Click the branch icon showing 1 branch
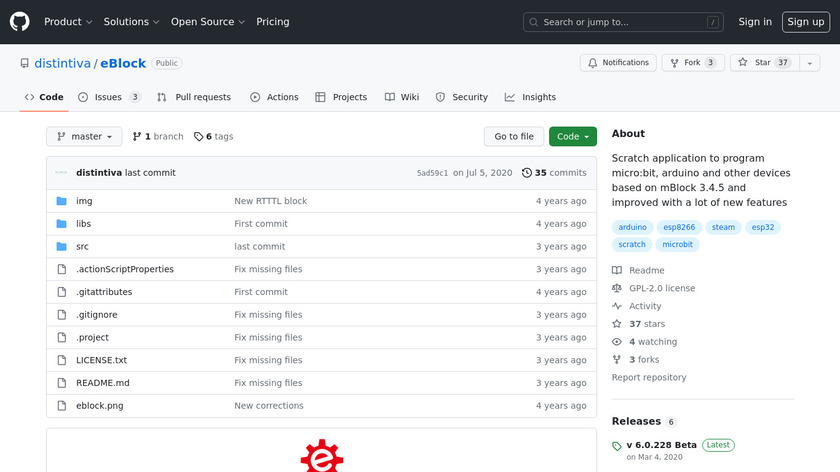Image resolution: width=840 pixels, height=472 pixels. (137, 137)
